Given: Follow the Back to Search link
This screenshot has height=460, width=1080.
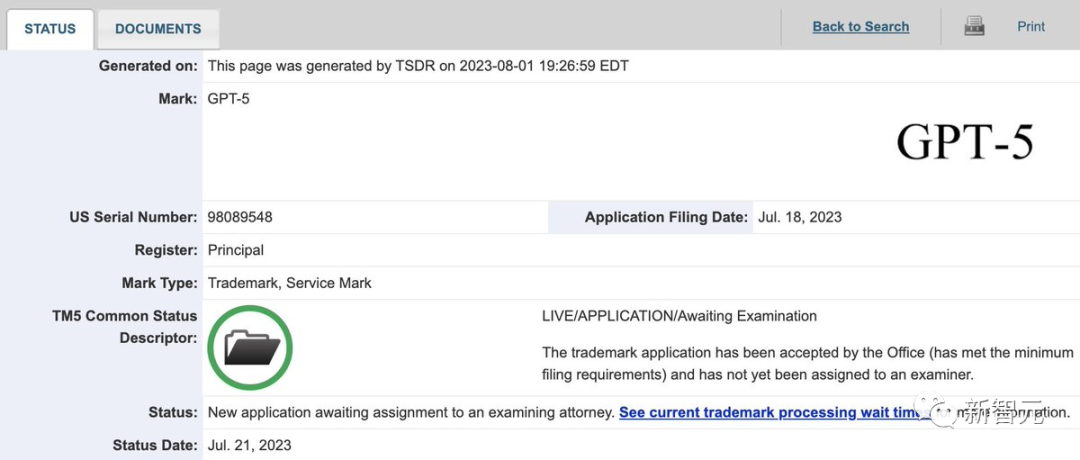Looking at the screenshot, I should click(860, 27).
